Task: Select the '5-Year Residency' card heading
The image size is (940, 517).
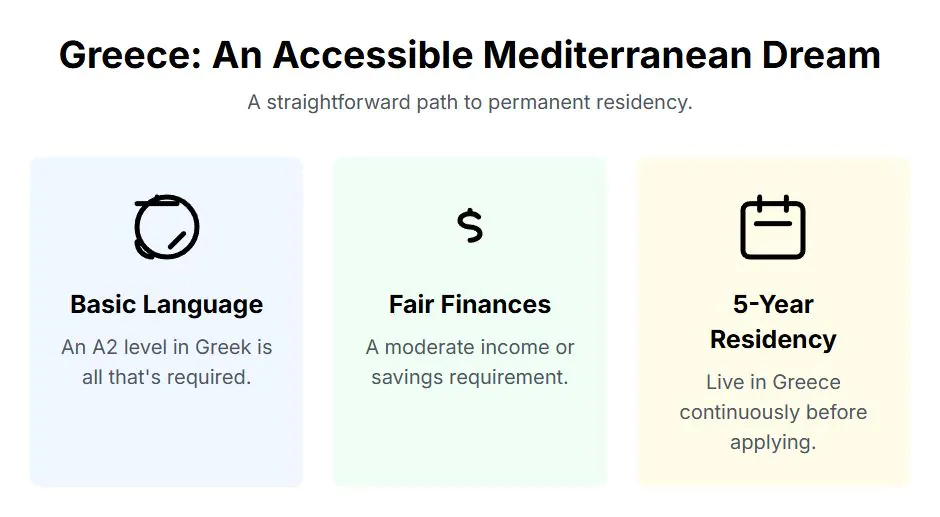Action: [773, 322]
